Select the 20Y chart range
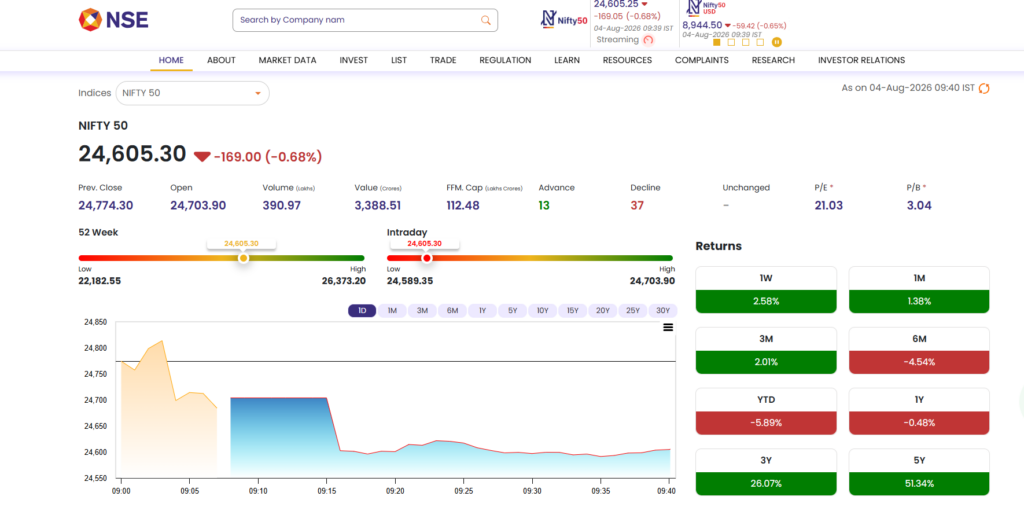This screenshot has width=1024, height=511. (603, 311)
